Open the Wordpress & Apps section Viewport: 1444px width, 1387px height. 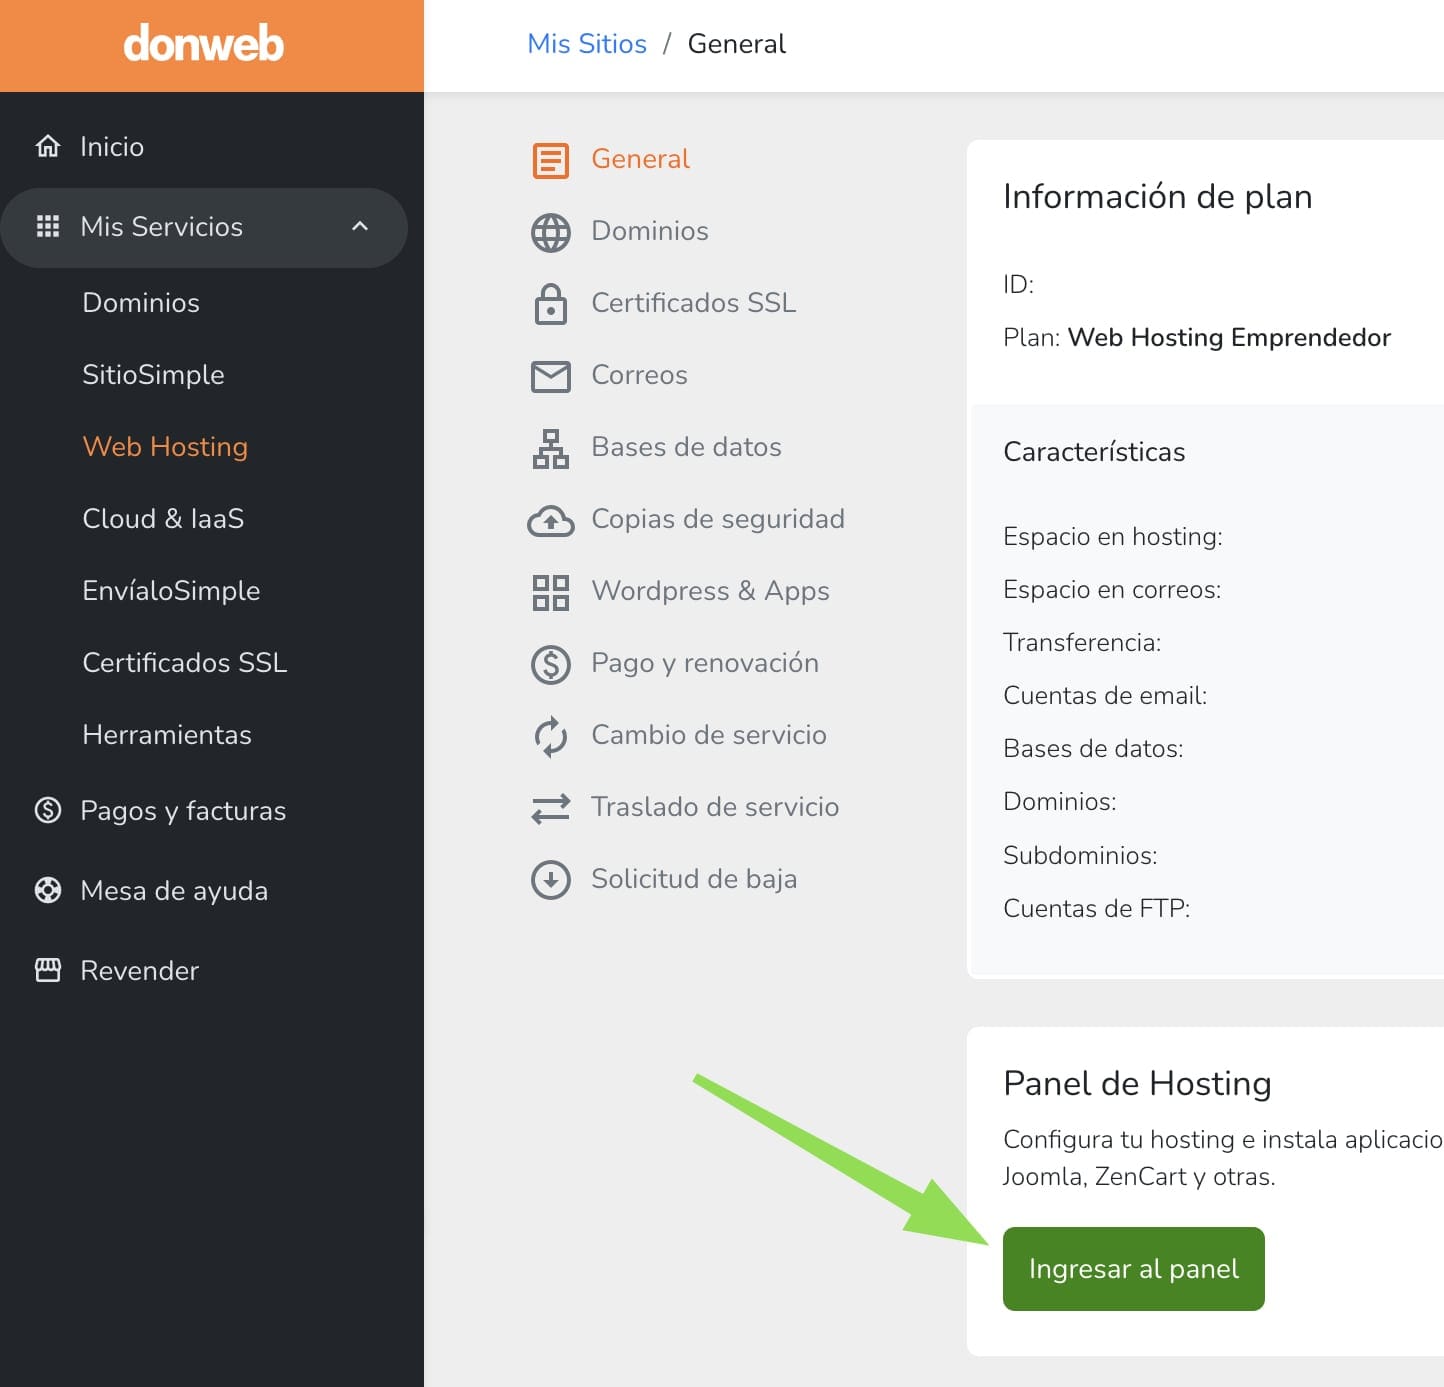click(x=711, y=591)
